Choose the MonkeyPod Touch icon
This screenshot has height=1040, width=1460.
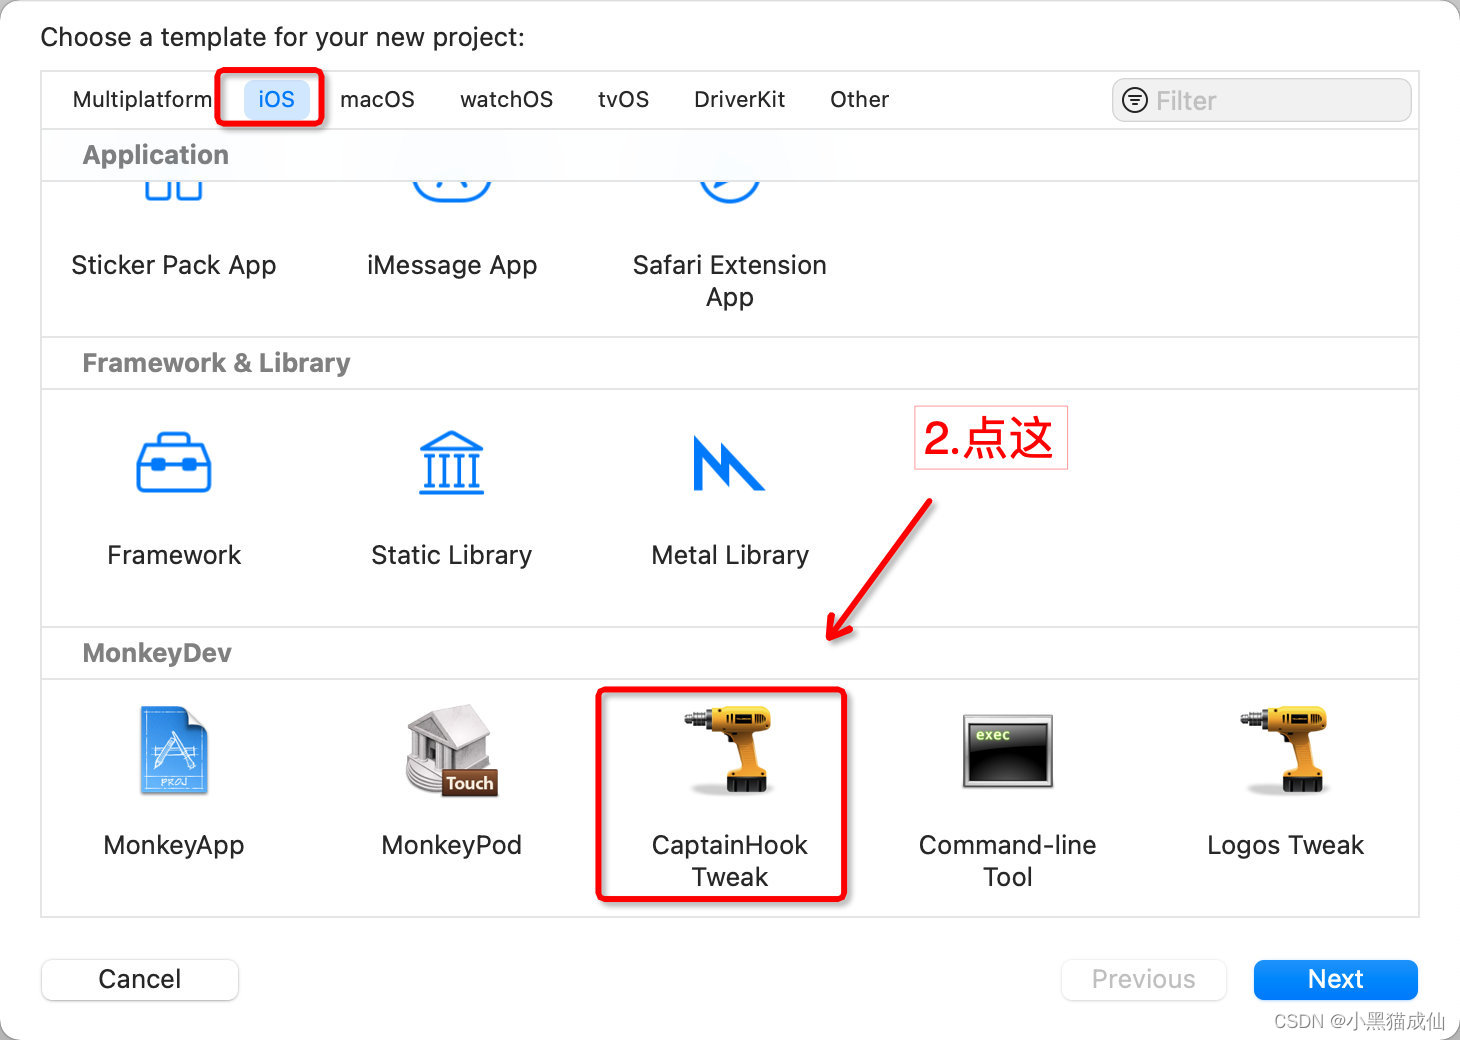click(452, 750)
